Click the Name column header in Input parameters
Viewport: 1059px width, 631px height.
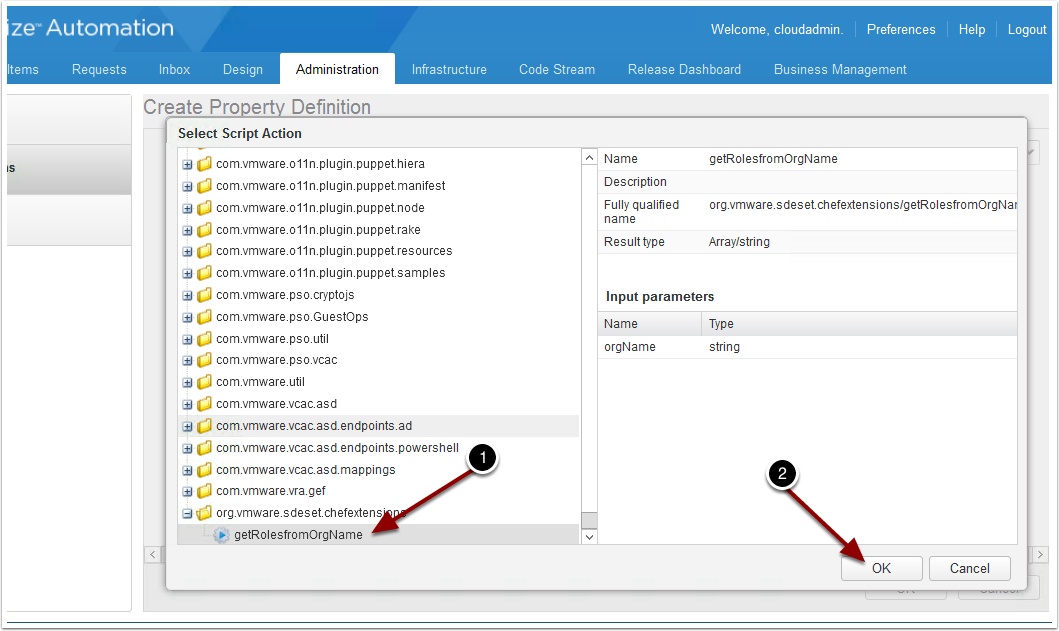coord(650,324)
